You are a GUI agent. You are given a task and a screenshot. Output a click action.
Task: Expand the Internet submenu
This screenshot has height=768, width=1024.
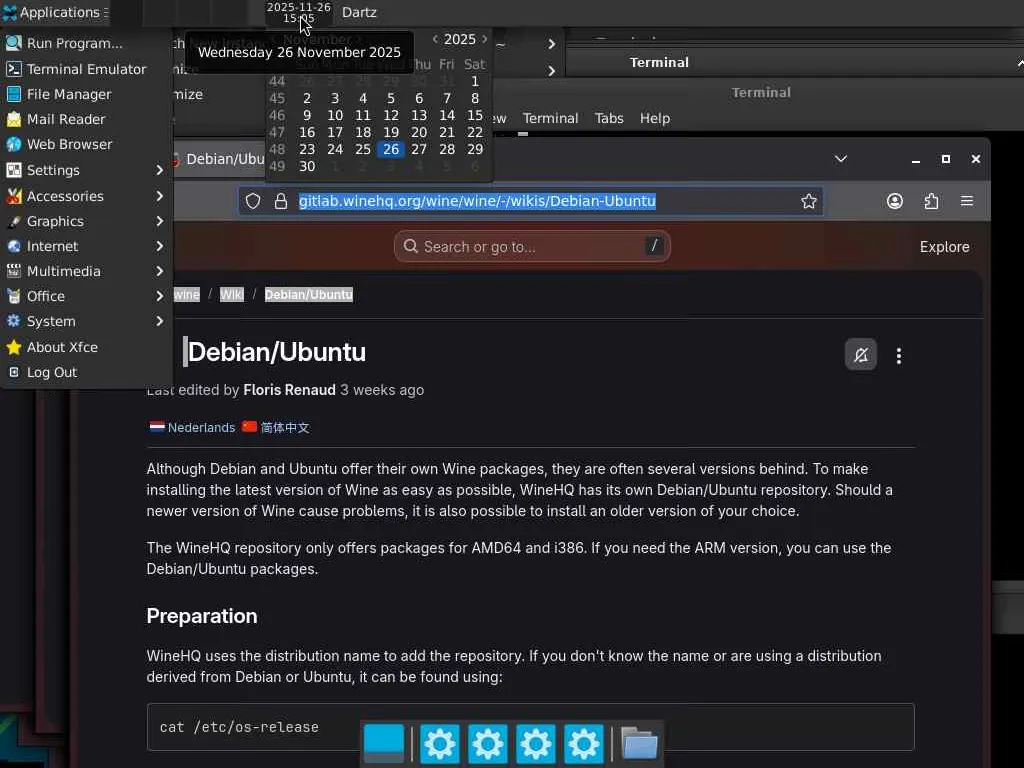coord(86,246)
